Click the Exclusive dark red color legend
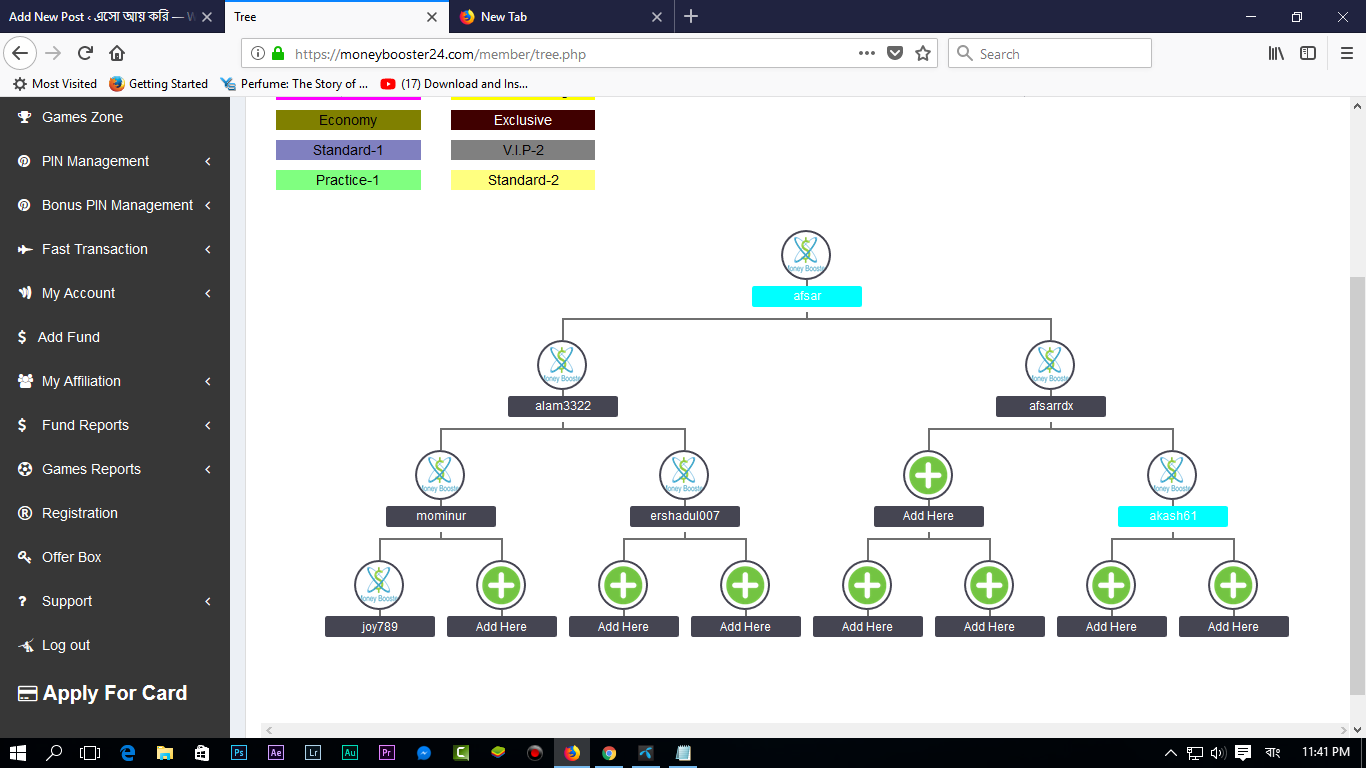 point(522,120)
